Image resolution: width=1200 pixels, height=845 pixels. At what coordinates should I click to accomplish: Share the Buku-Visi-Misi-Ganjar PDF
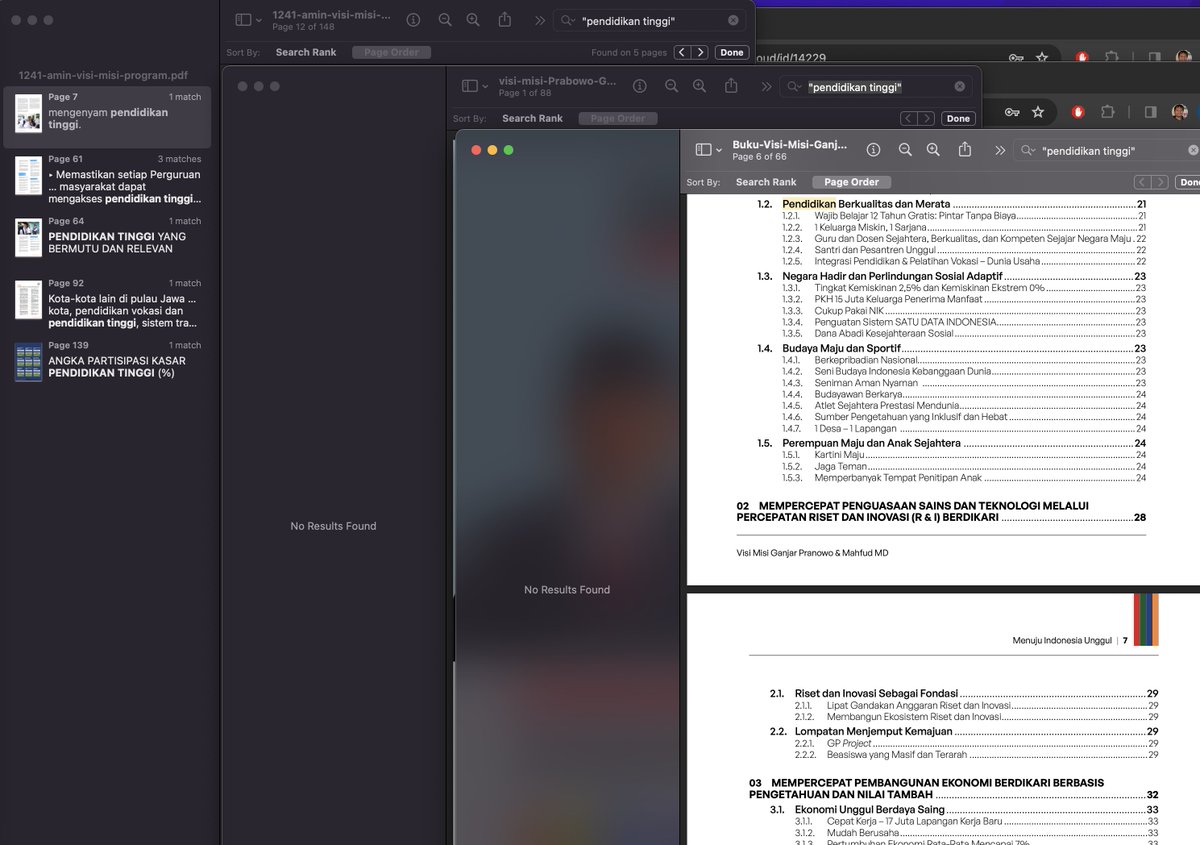point(964,150)
